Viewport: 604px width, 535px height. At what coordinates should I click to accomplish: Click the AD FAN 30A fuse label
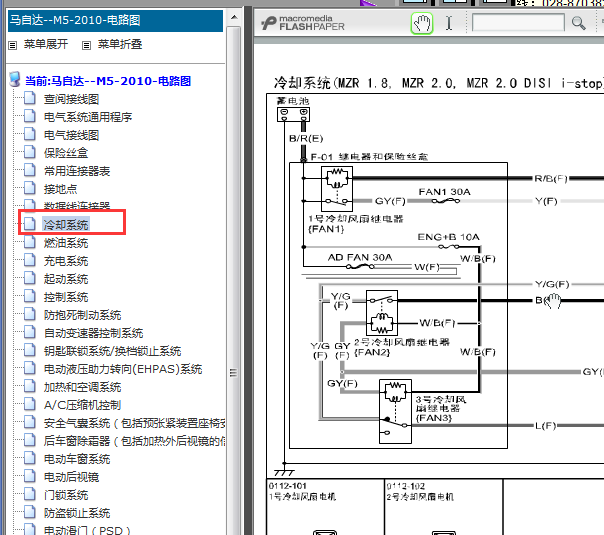pos(360,257)
